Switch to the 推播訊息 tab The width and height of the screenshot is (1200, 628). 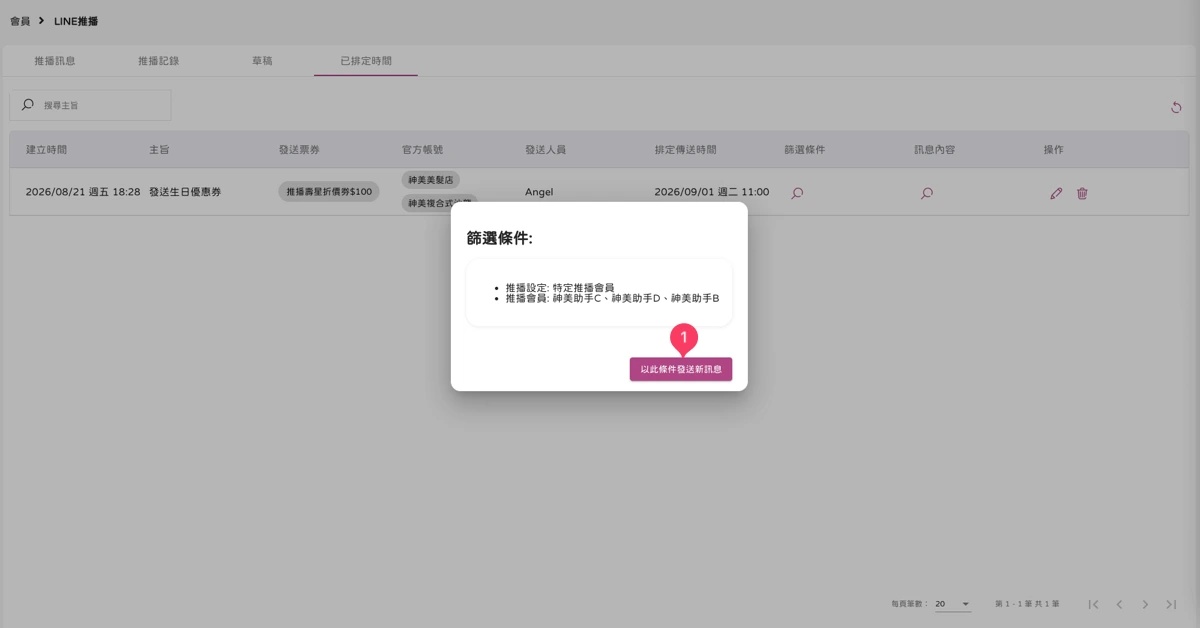click(x=55, y=61)
